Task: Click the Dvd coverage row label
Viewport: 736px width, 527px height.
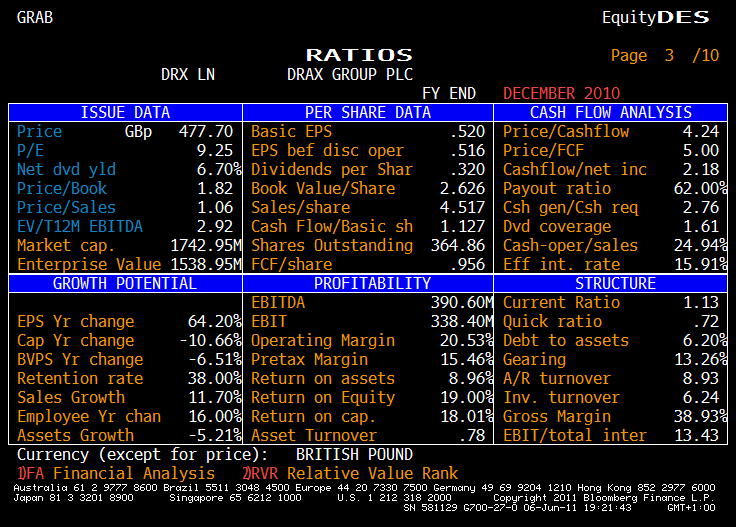Action: [x=557, y=226]
